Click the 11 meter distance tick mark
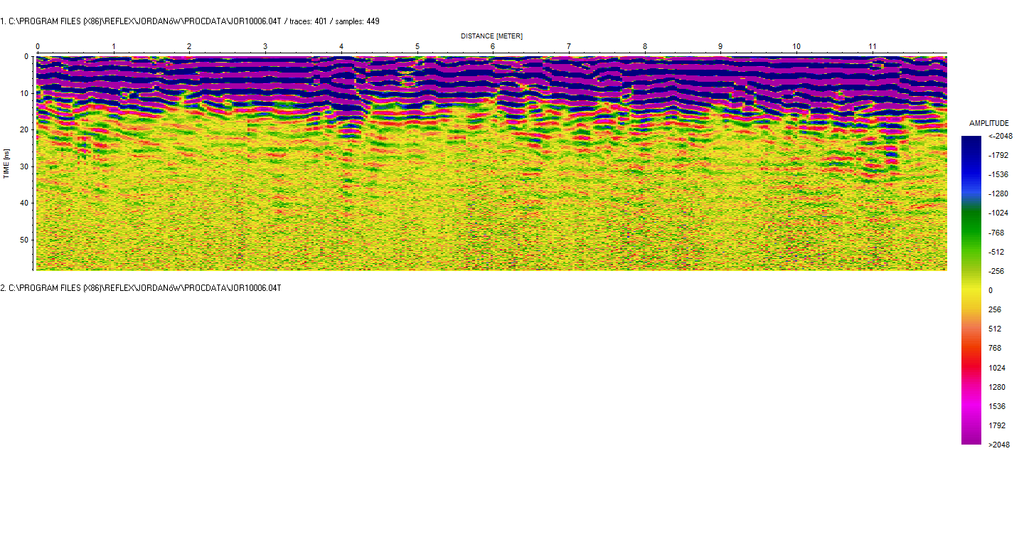The height and width of the screenshot is (552, 1024). 872,47
